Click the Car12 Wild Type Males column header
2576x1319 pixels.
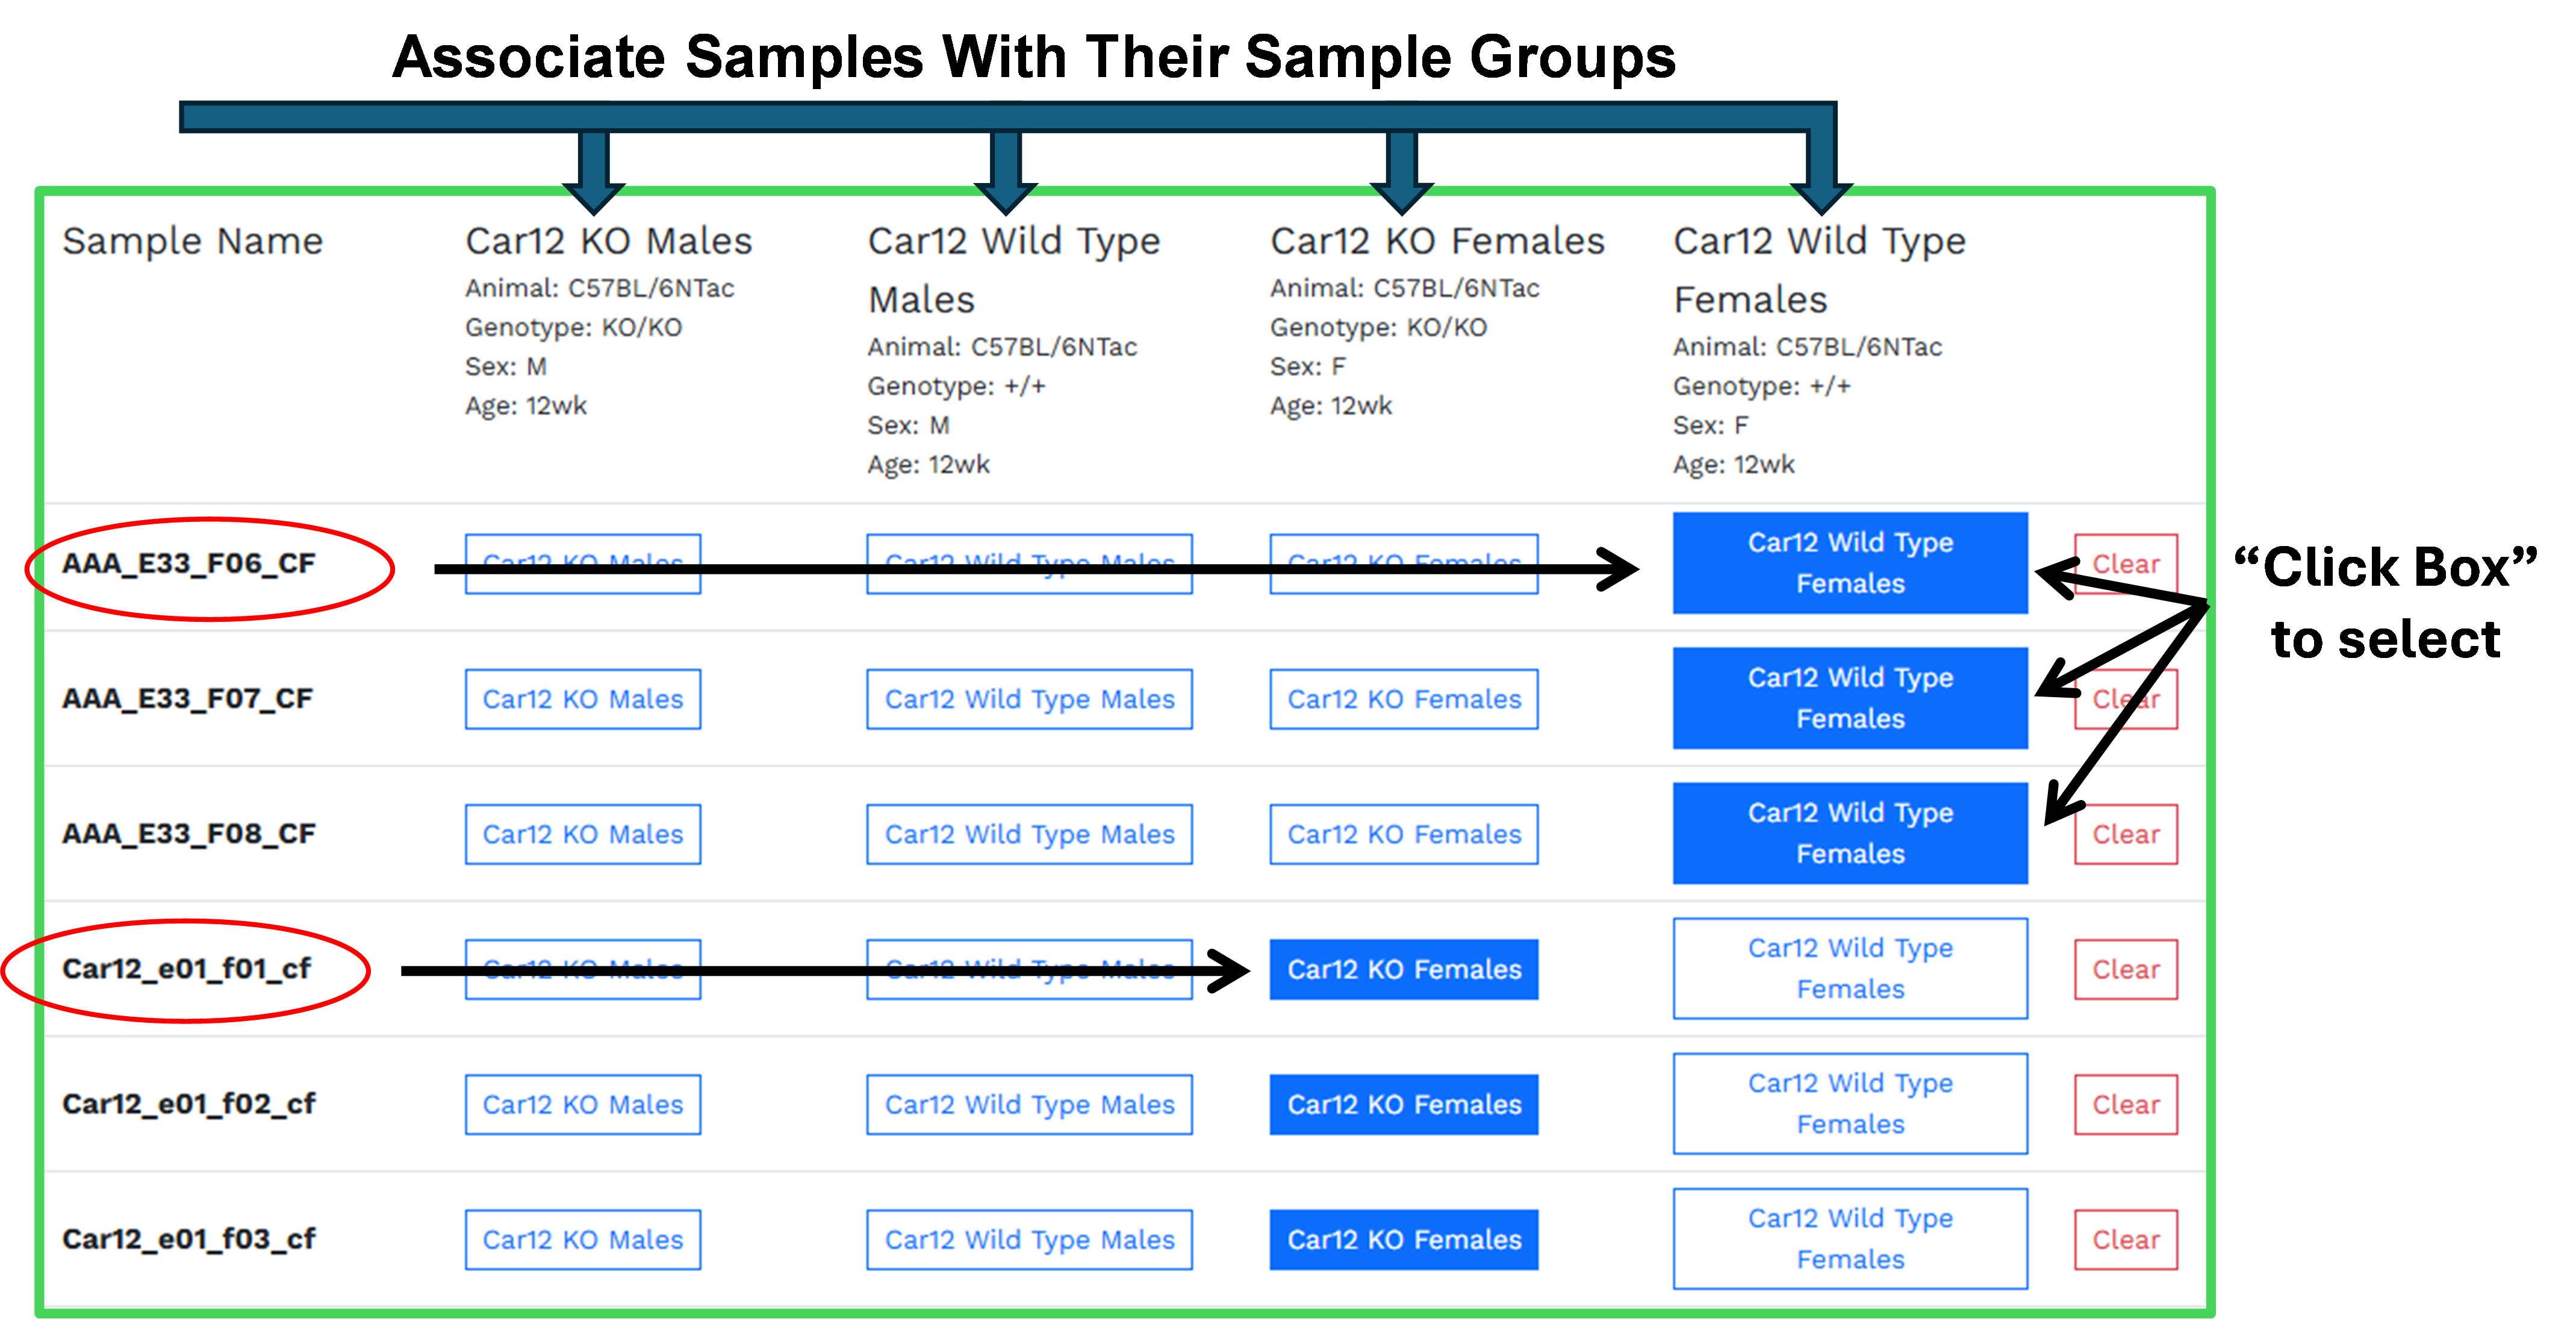pyautogui.click(x=1013, y=270)
